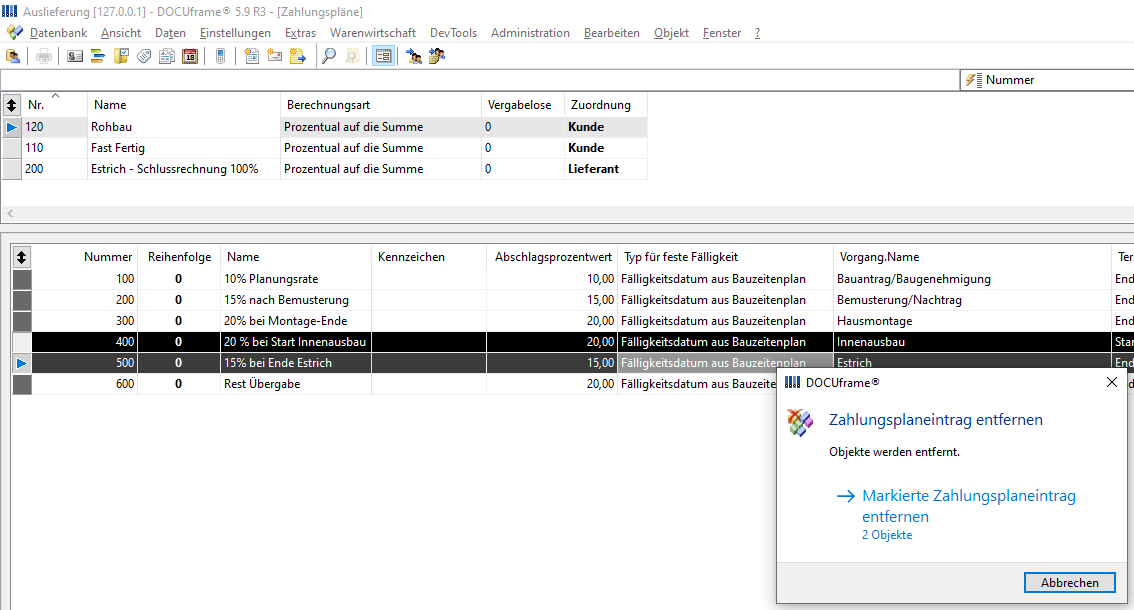The width and height of the screenshot is (1134, 610).
Task: Click the 20 % bei Start Innenausbau entry
Action: 294,342
